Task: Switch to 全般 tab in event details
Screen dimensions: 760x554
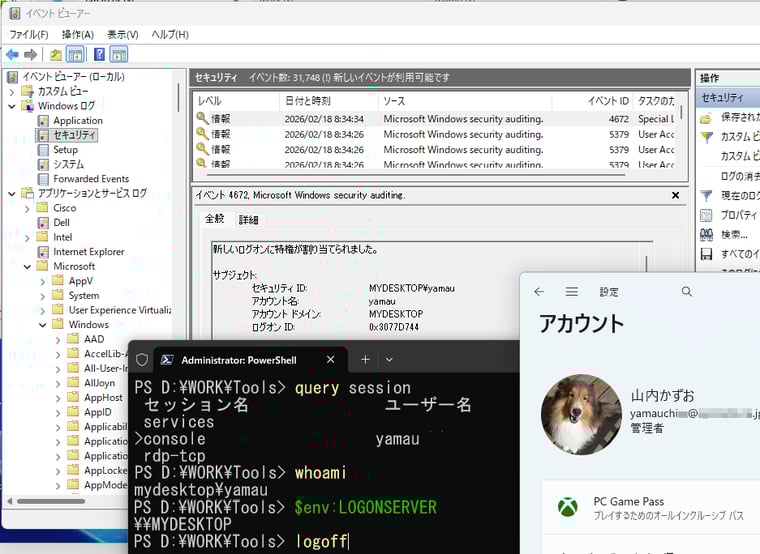Action: point(215,219)
